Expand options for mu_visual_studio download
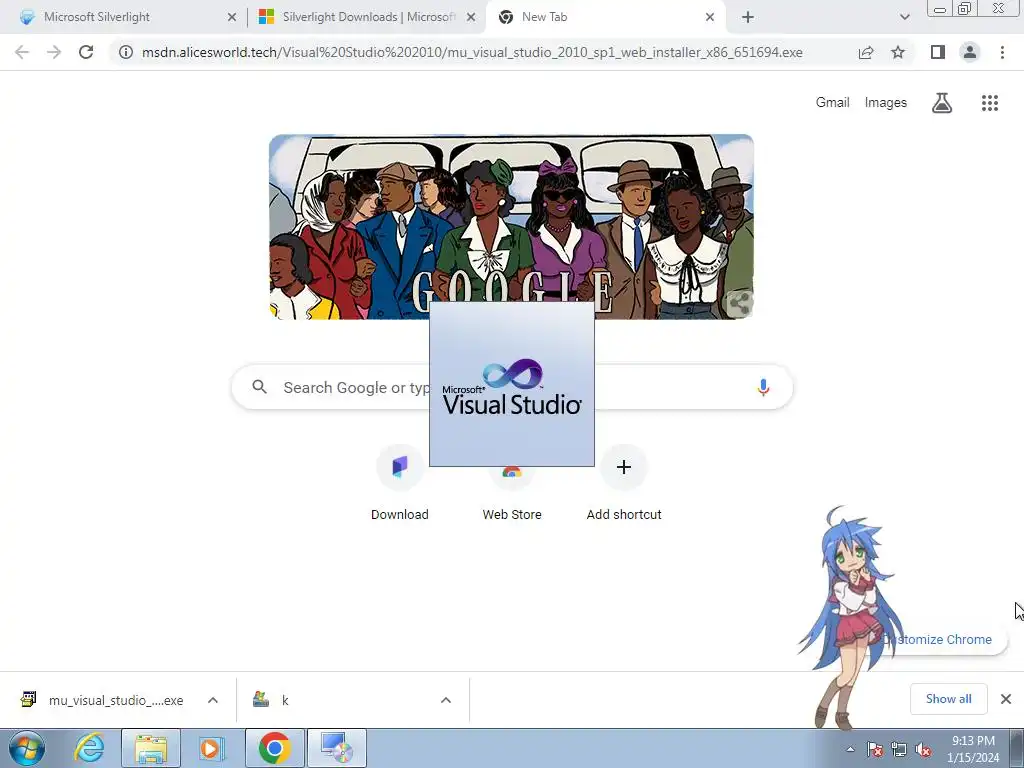Screen dimensions: 1024x768 pos(213,700)
